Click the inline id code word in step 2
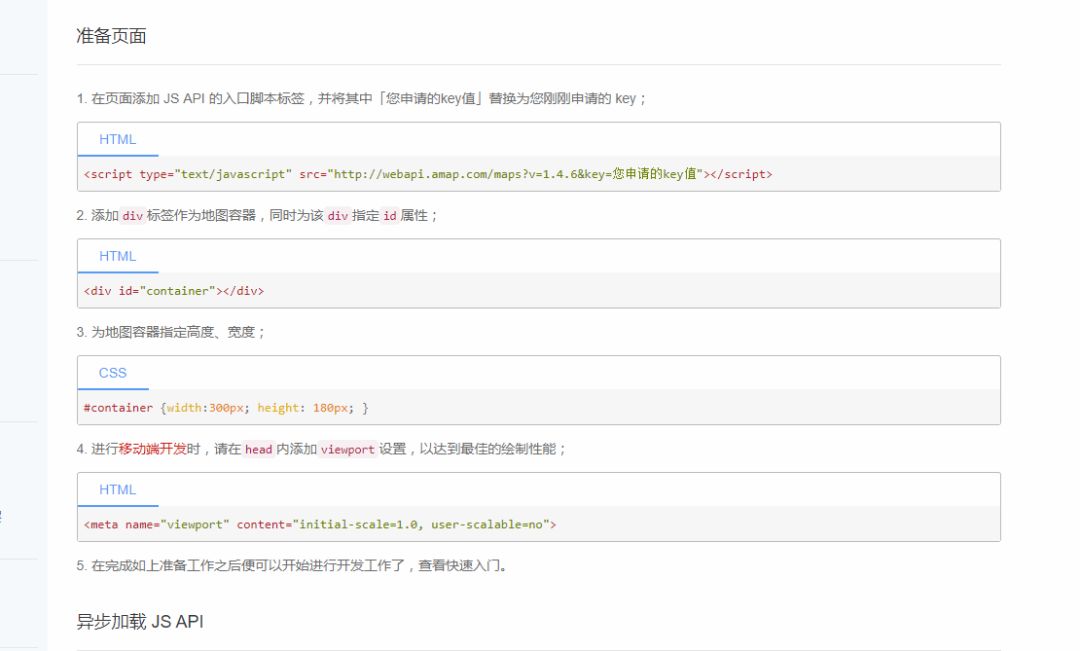This screenshot has width=1080, height=651. pos(390,216)
